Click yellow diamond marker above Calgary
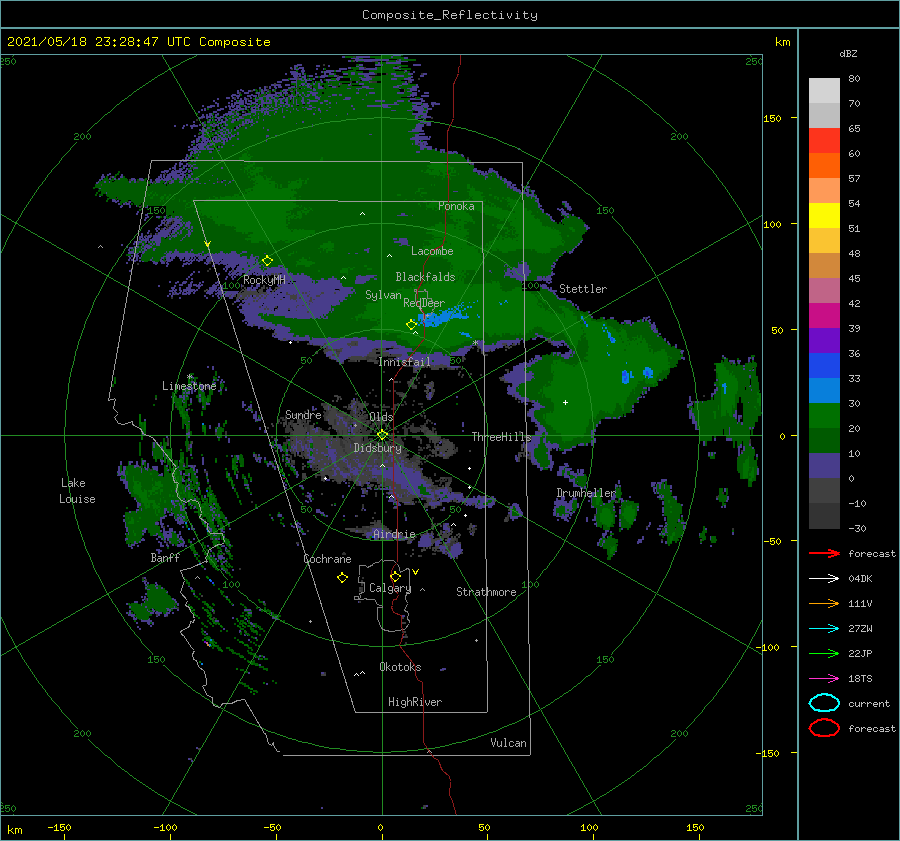This screenshot has height=841, width=900. coord(395,576)
